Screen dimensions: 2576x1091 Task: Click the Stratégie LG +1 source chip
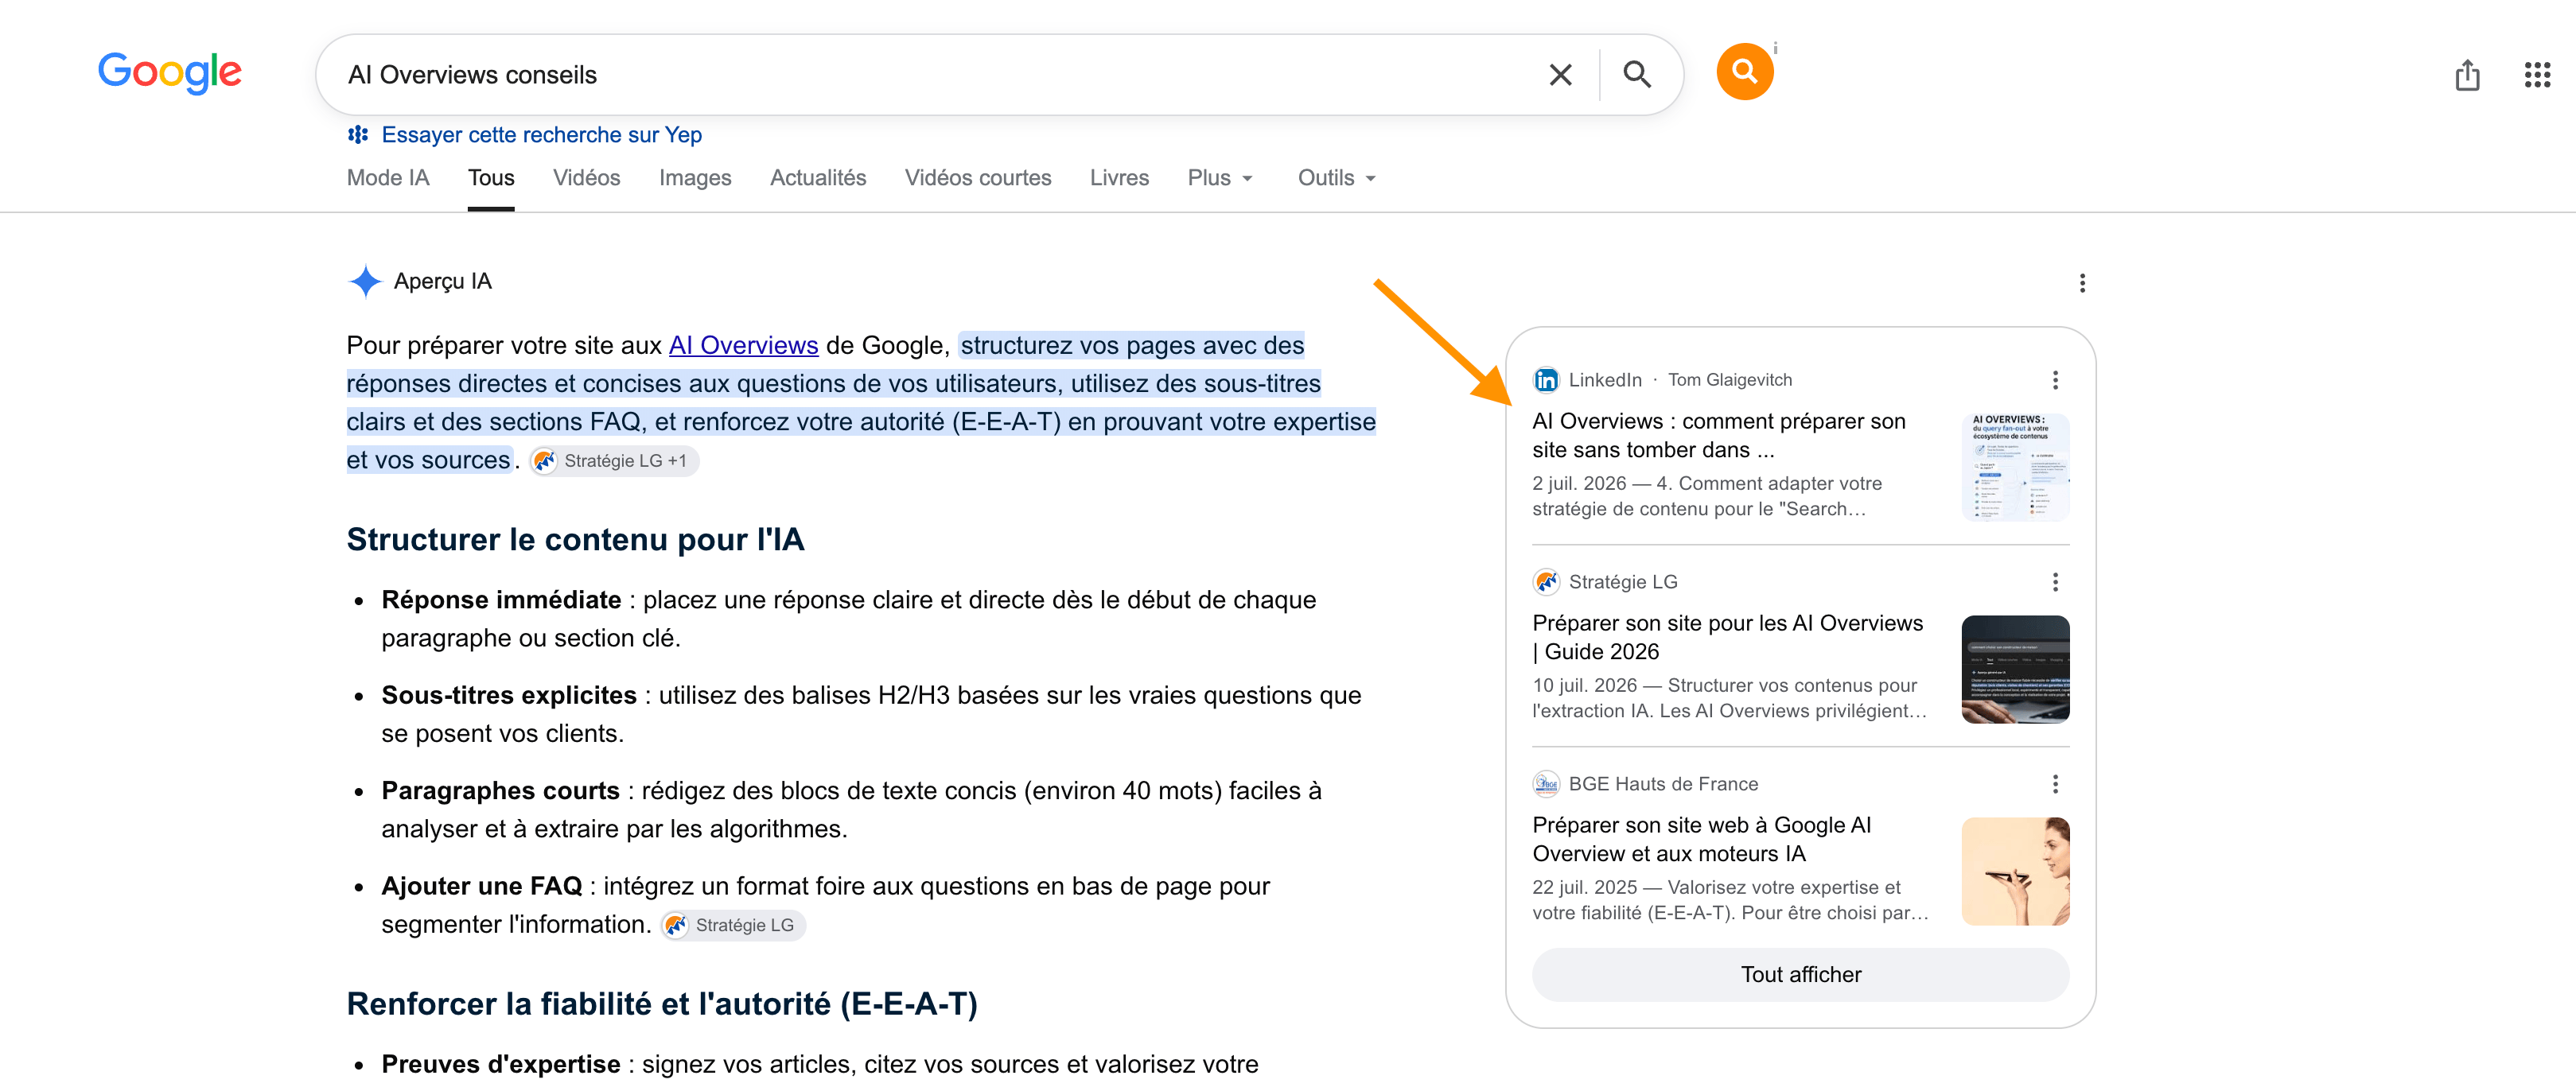(614, 461)
